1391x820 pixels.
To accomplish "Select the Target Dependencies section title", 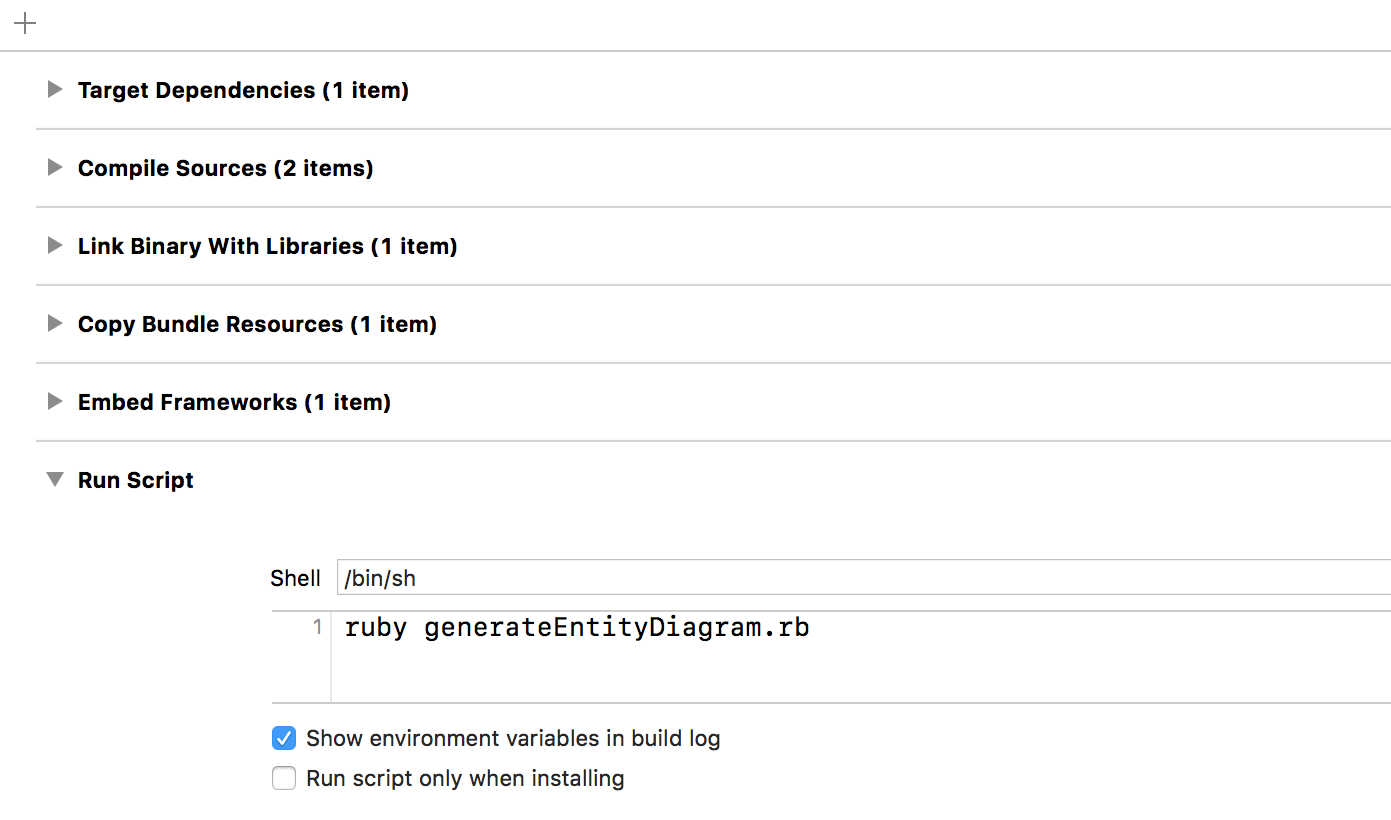I will coord(243,90).
